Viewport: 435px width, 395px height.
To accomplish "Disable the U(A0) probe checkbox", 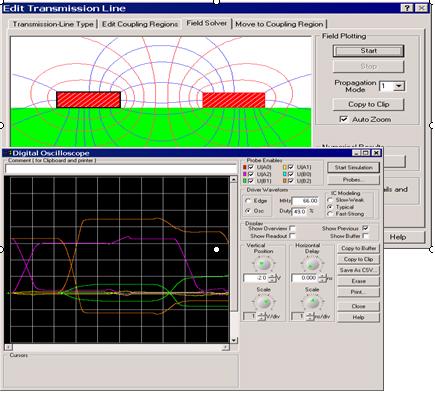I will tap(251, 167).
